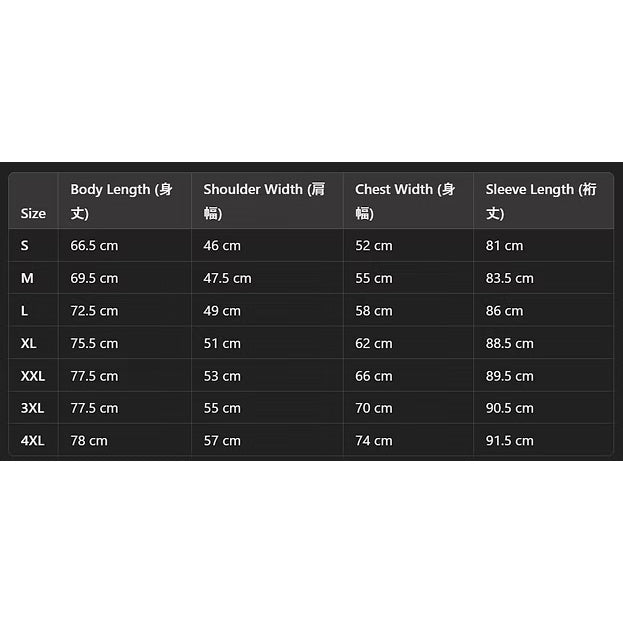The width and height of the screenshot is (623, 623).
Task: Click the M size row label
Action: (27, 278)
